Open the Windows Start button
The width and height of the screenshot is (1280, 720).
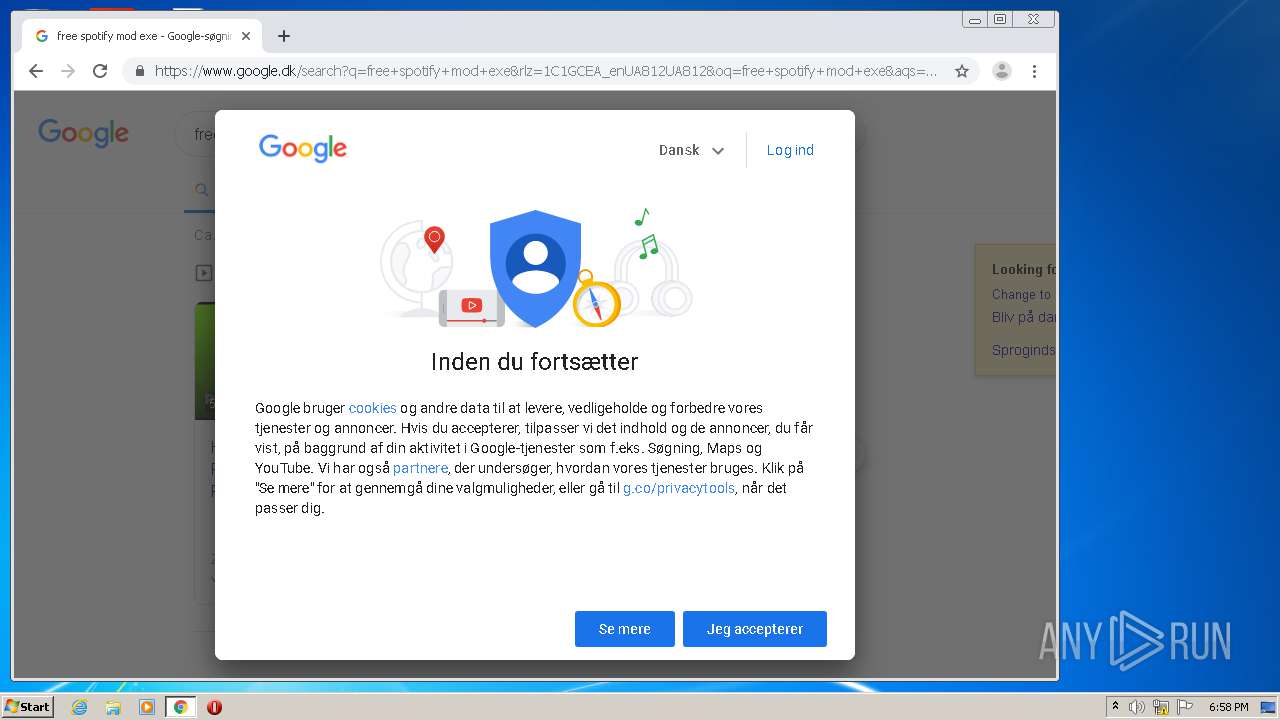coord(28,706)
